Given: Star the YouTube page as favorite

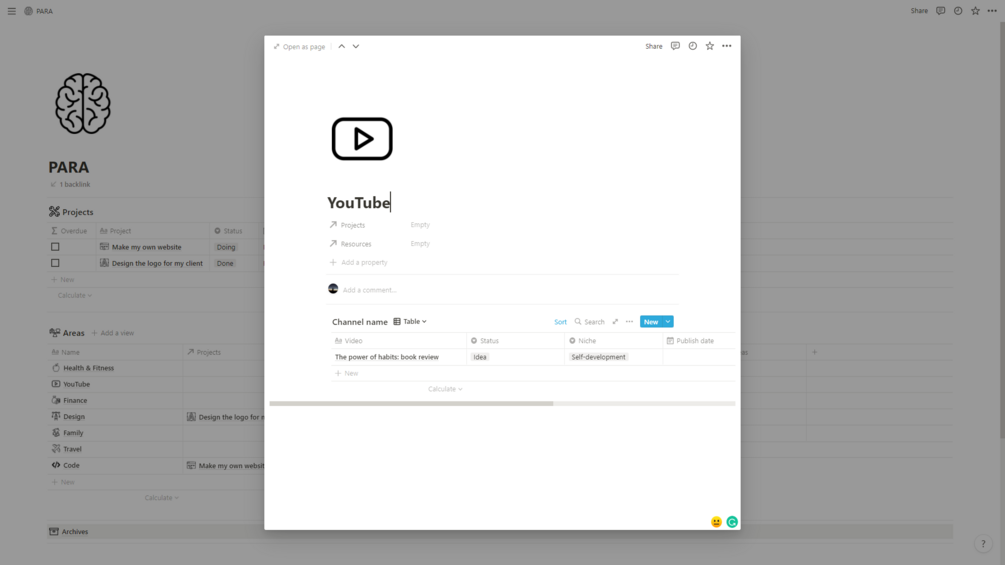Looking at the screenshot, I should point(710,46).
